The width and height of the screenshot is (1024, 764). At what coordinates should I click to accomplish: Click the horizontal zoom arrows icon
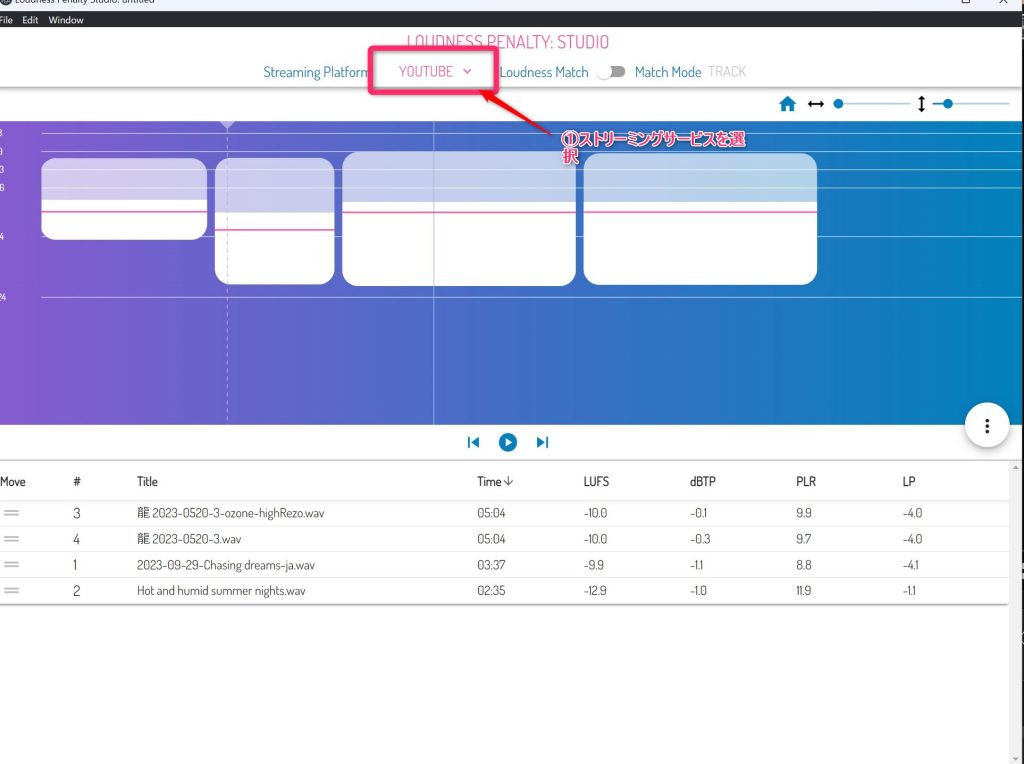[x=816, y=104]
